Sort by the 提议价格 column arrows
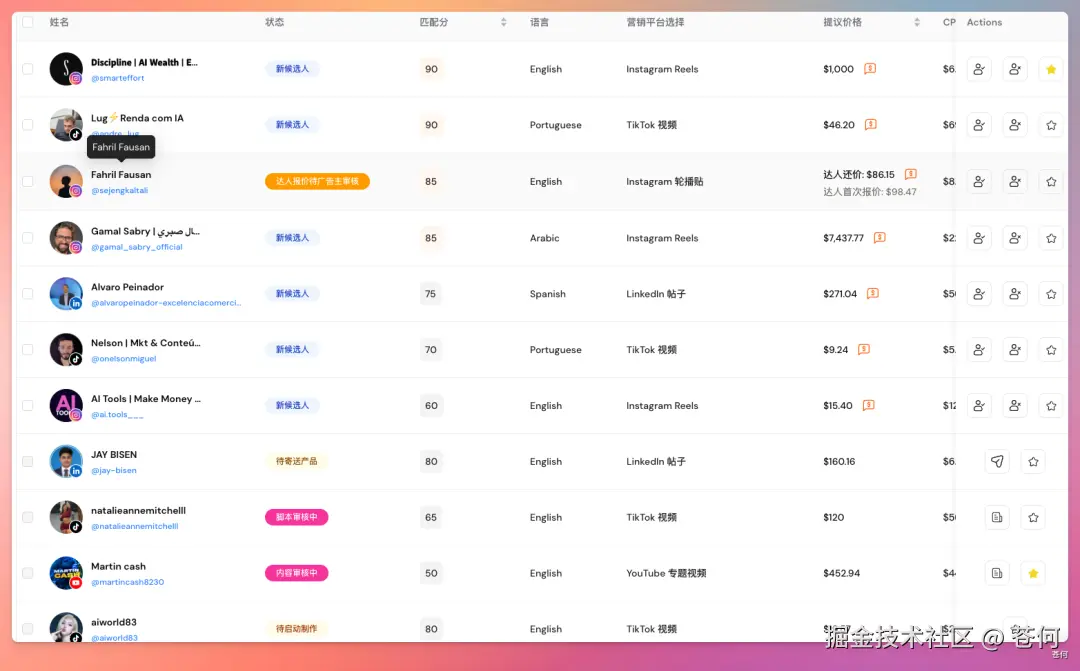The height and width of the screenshot is (671, 1080). pos(917,22)
